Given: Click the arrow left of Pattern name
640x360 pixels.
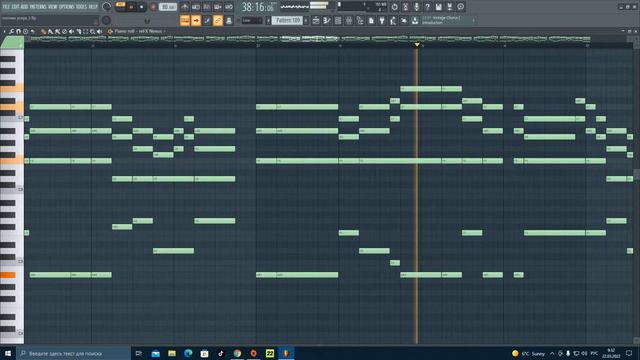Looking at the screenshot, I should pos(268,20).
